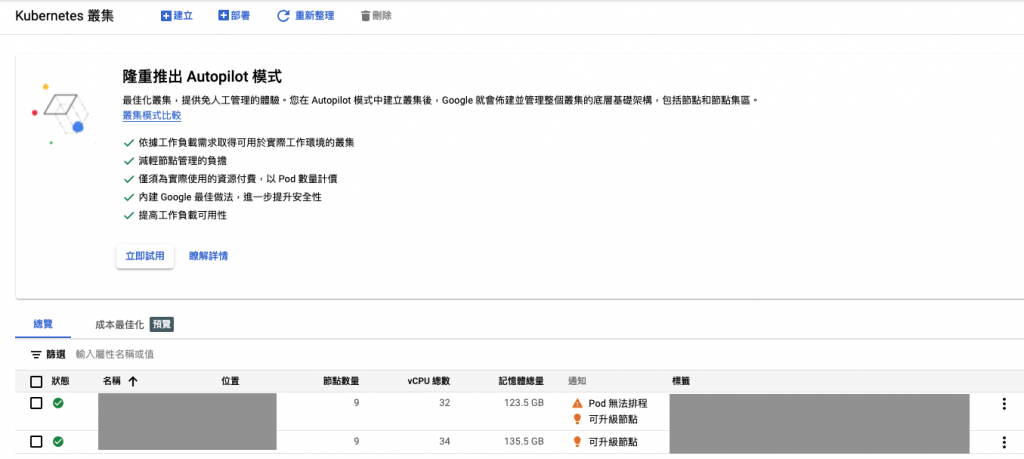The image size is (1024, 459).
Task: Focus the 輸入屬性名稱或值 filter field
Action: click(x=115, y=355)
